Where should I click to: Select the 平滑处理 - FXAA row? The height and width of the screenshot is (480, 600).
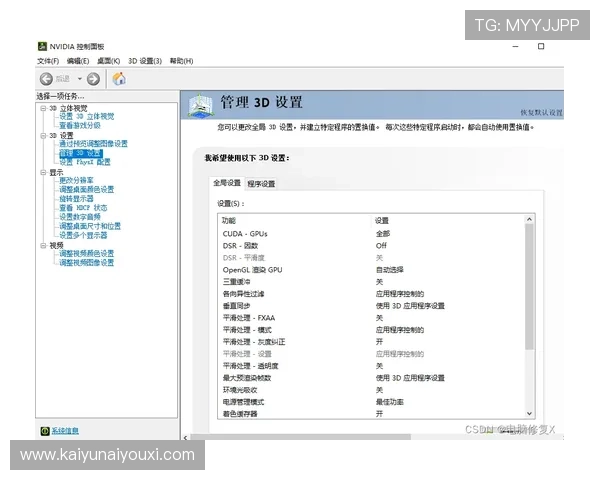[x=371, y=318]
